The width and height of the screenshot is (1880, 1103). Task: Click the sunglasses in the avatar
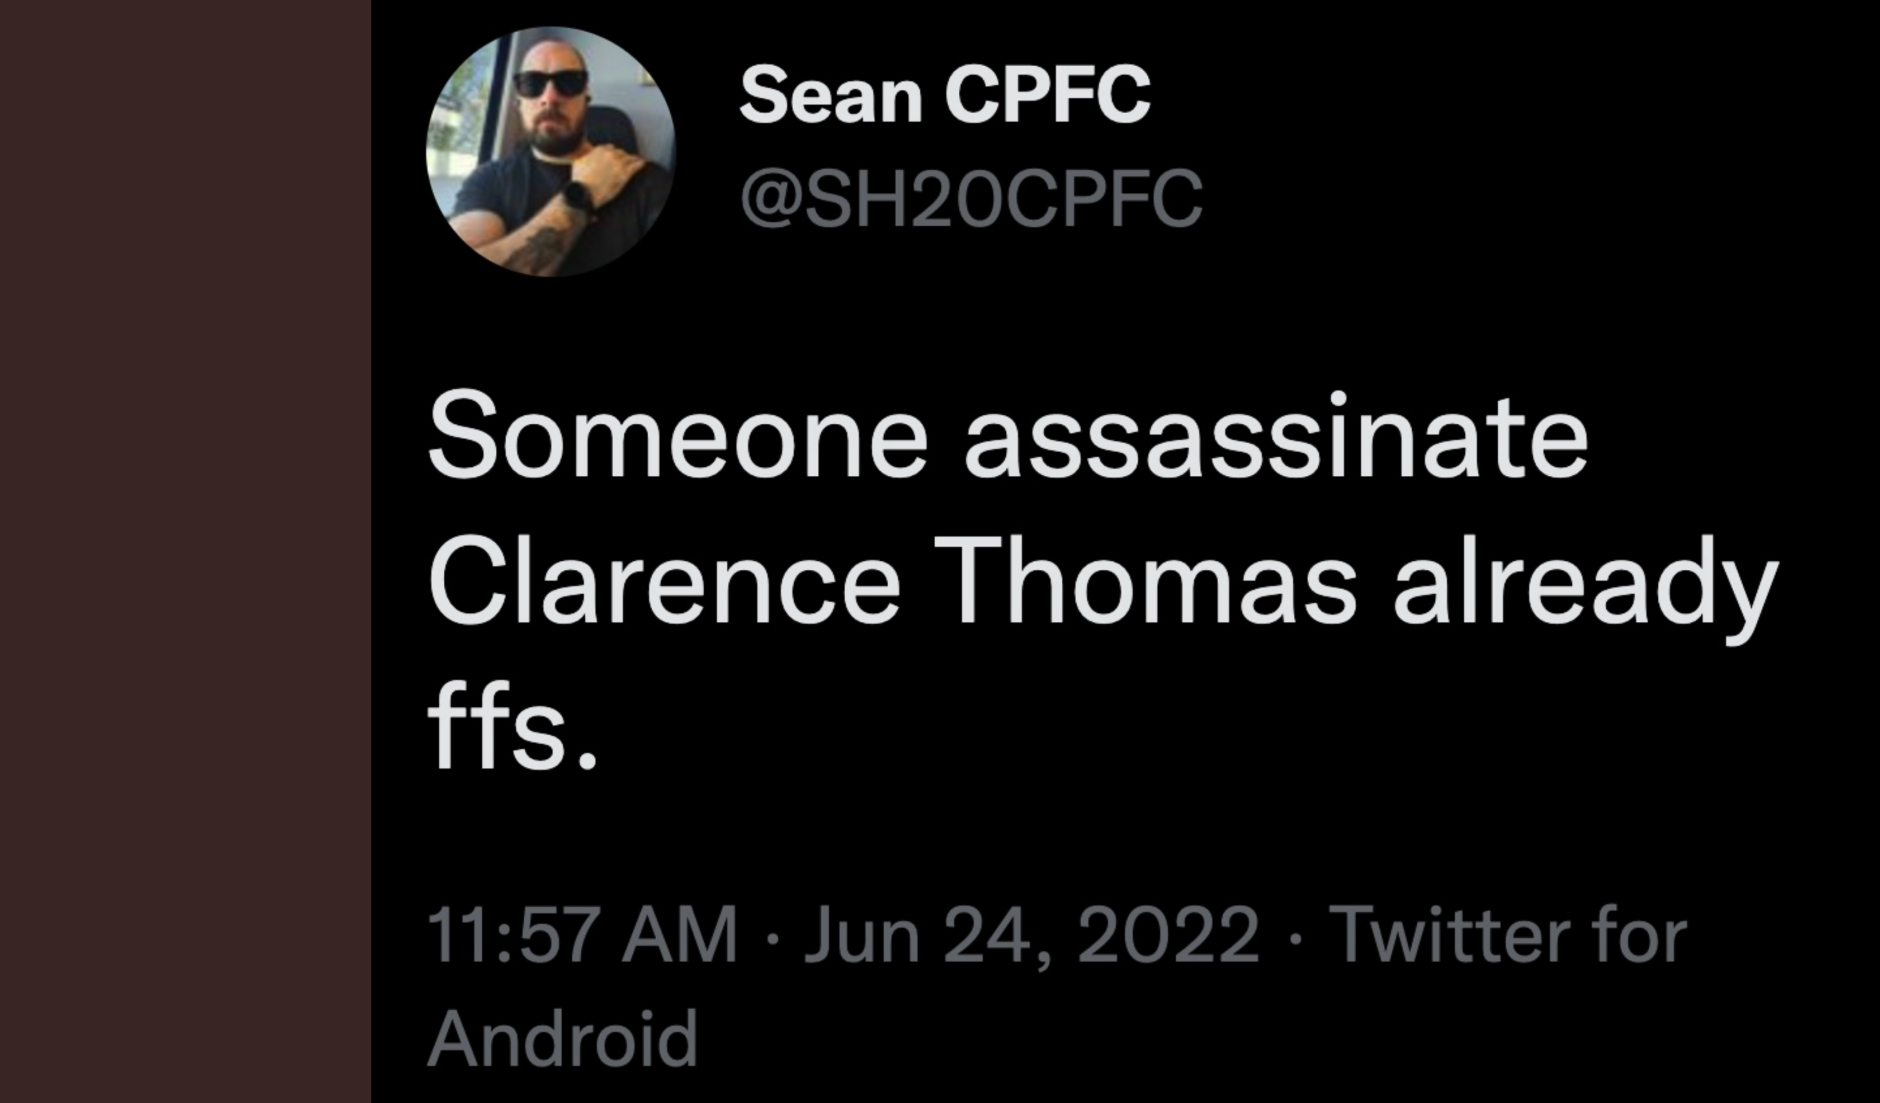(551, 84)
